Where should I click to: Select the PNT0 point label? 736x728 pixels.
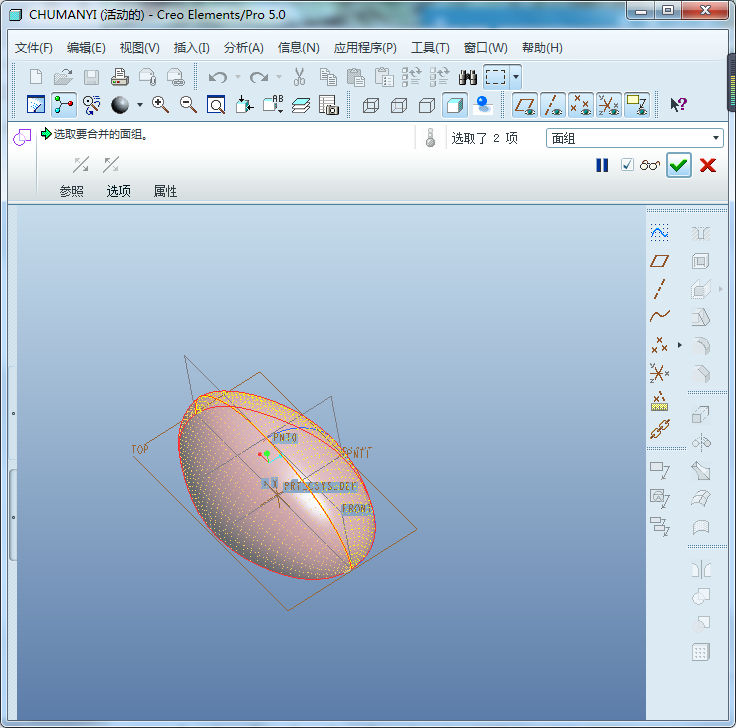(285, 437)
